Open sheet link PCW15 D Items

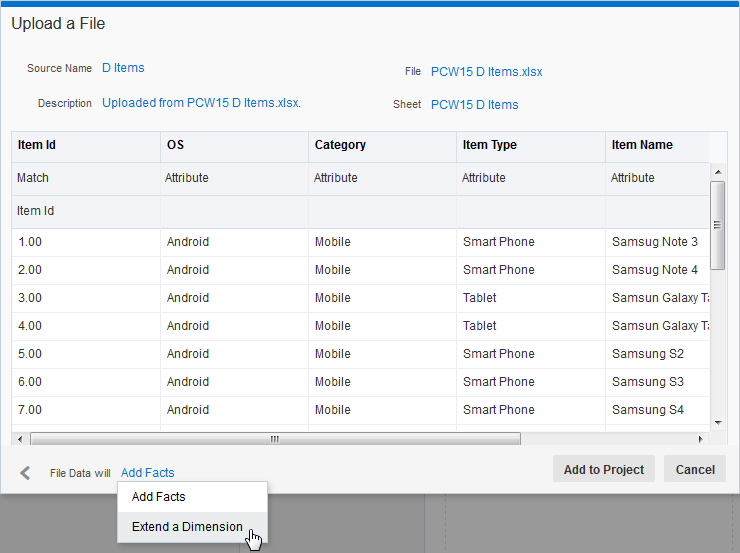[474, 105]
